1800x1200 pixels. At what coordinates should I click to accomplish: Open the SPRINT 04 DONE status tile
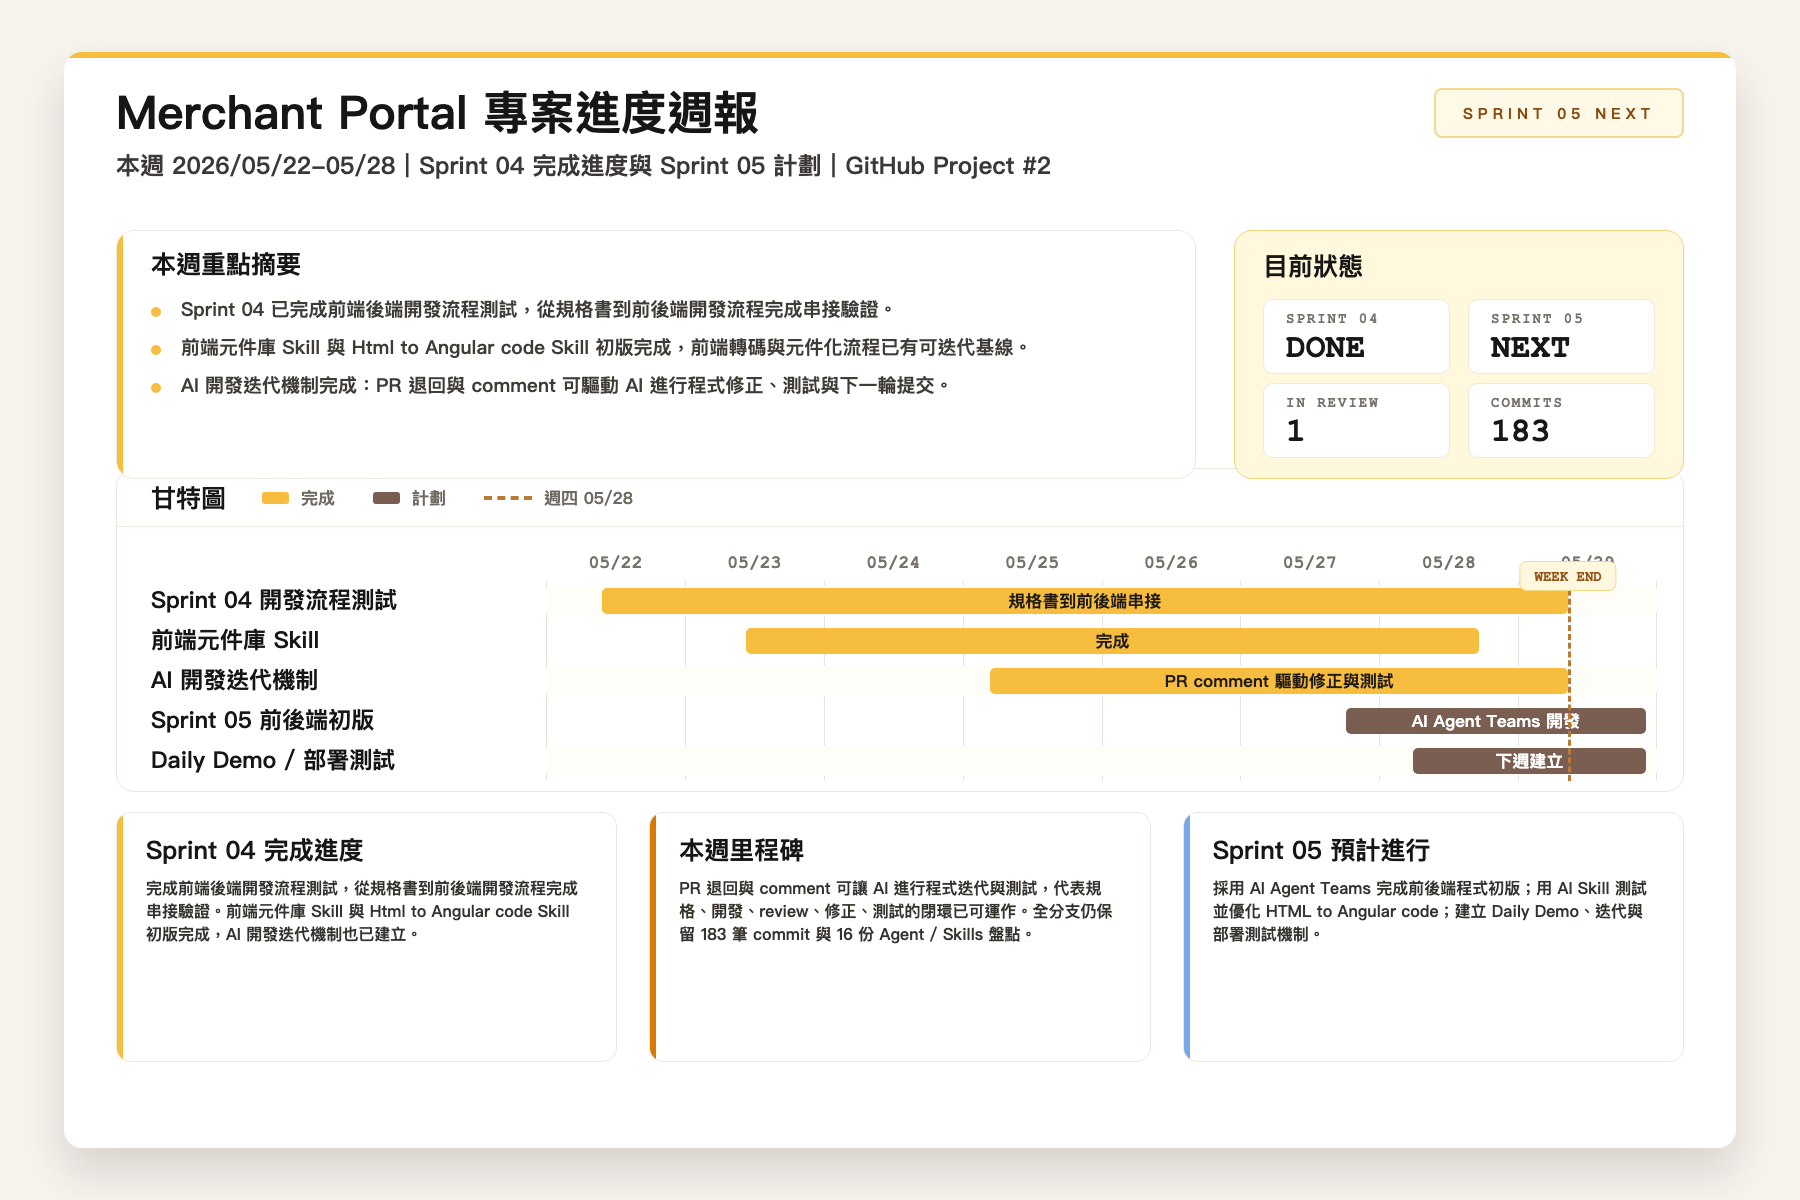coord(1356,336)
